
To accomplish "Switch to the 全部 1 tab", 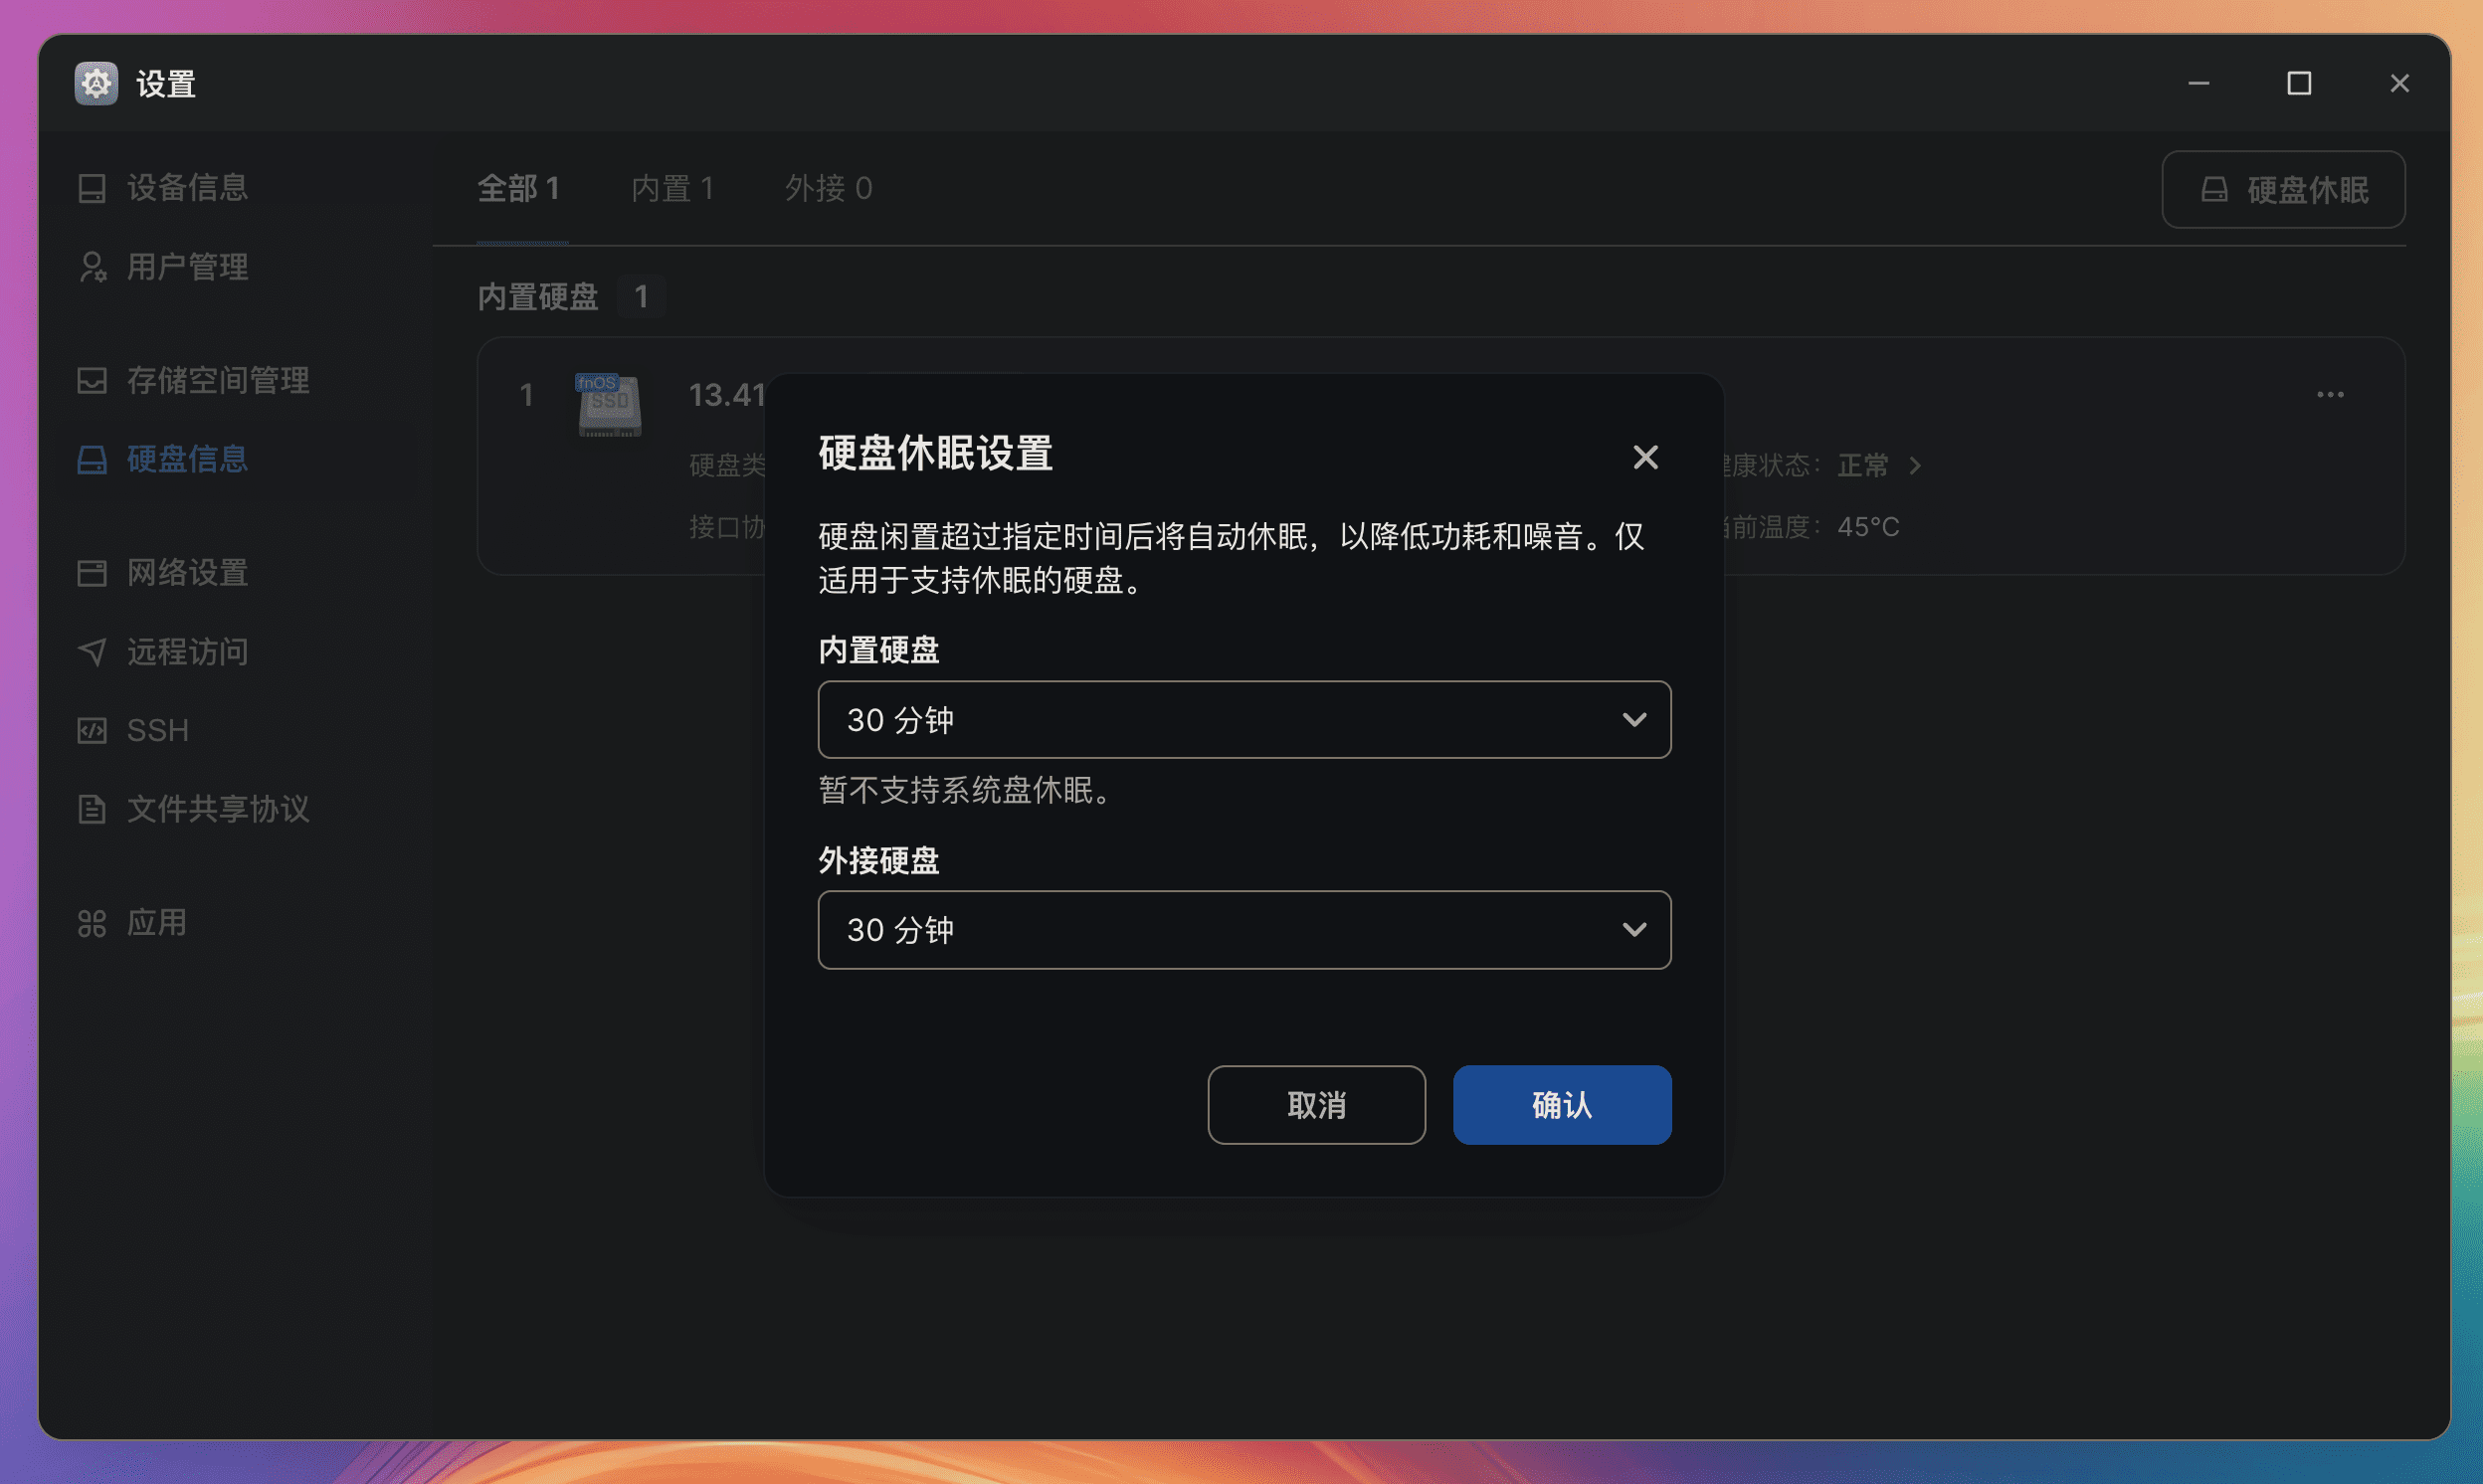I will click(x=518, y=188).
